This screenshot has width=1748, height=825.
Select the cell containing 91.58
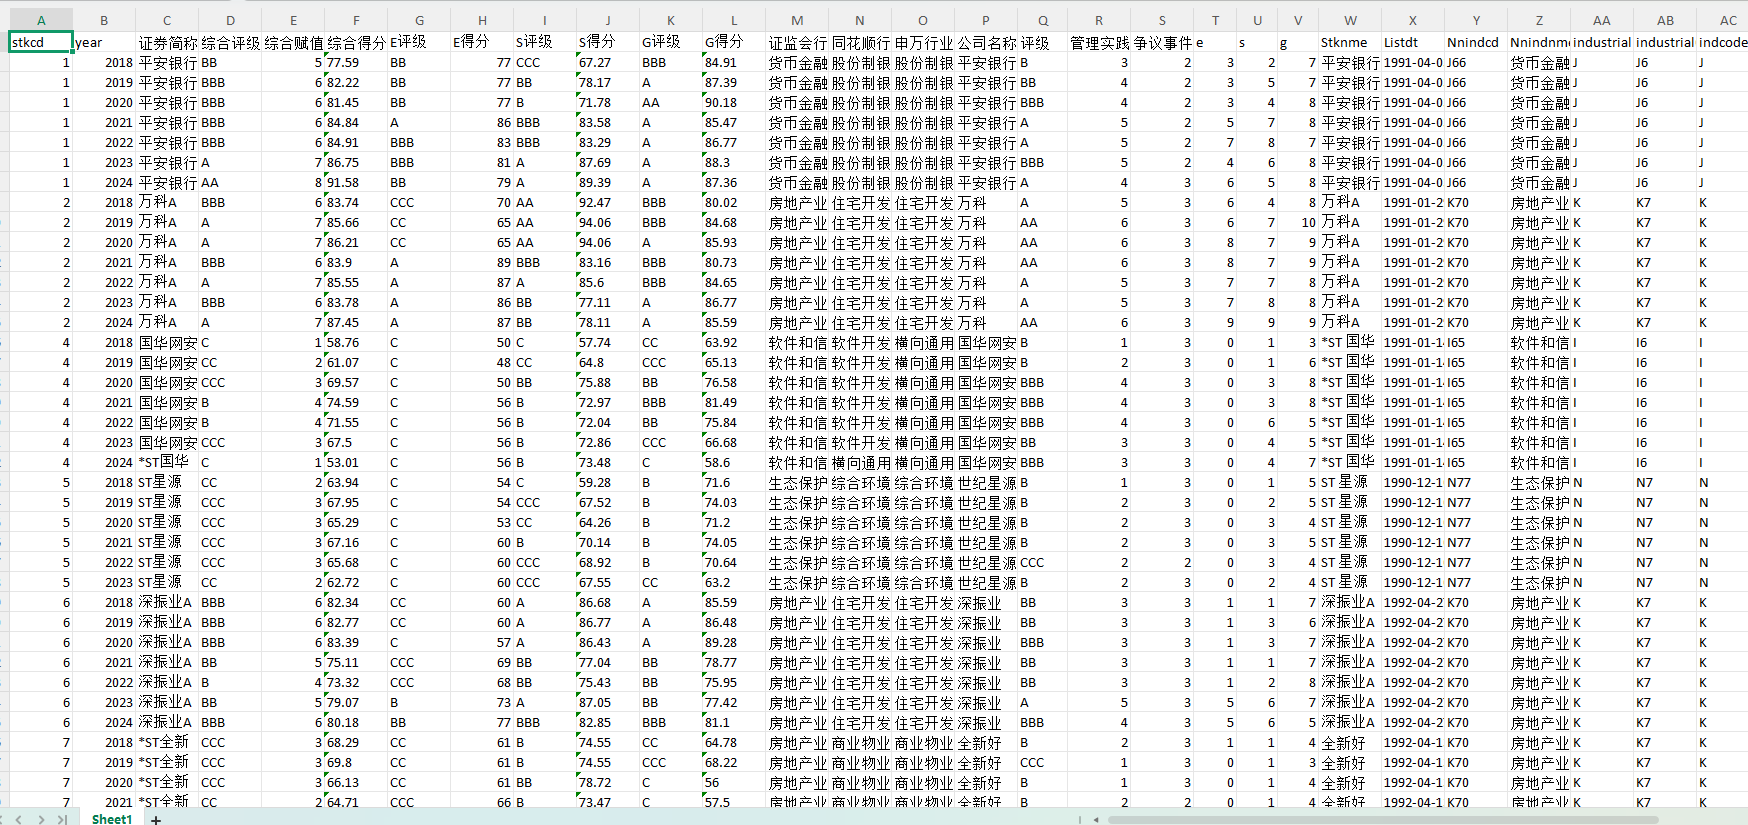(356, 182)
